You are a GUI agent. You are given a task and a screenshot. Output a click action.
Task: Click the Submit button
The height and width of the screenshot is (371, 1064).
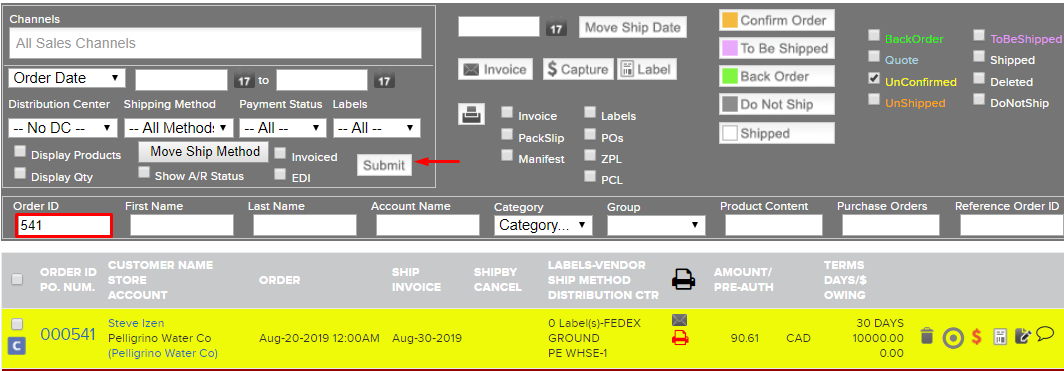[384, 165]
